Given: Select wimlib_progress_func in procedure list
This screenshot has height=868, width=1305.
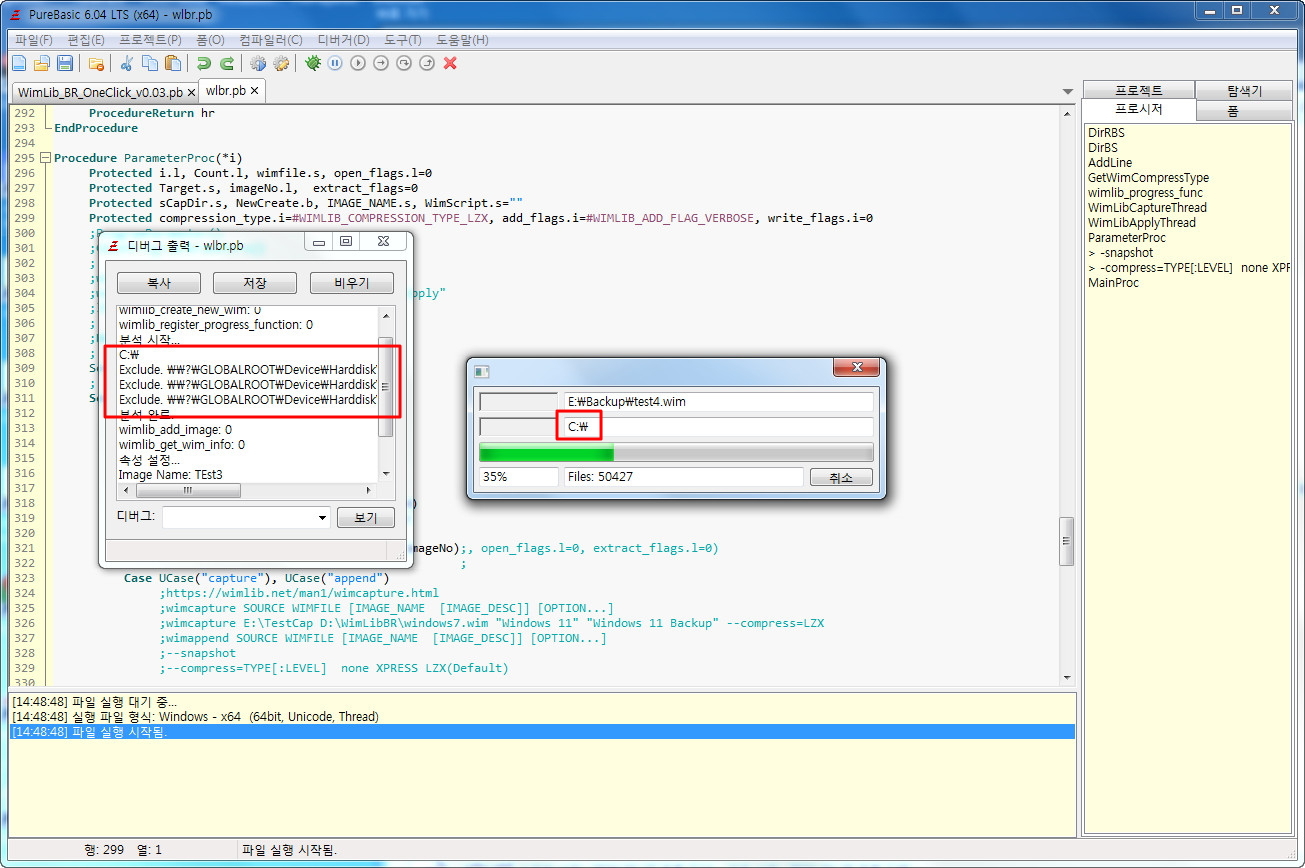Looking at the screenshot, I should pyautogui.click(x=1145, y=192).
